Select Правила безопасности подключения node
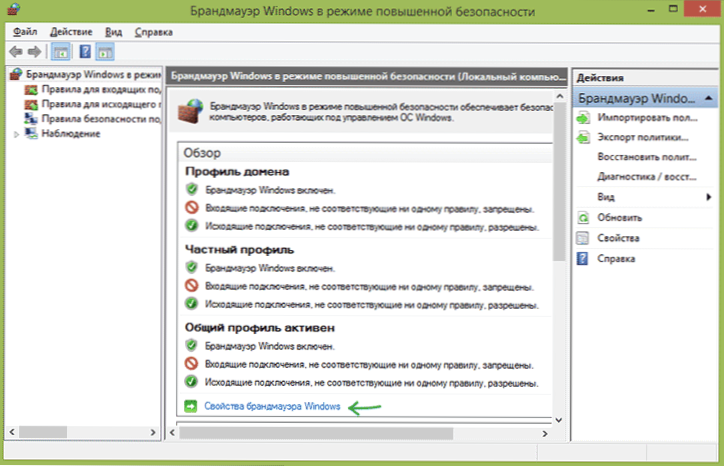724x466 pixels. (x=101, y=119)
